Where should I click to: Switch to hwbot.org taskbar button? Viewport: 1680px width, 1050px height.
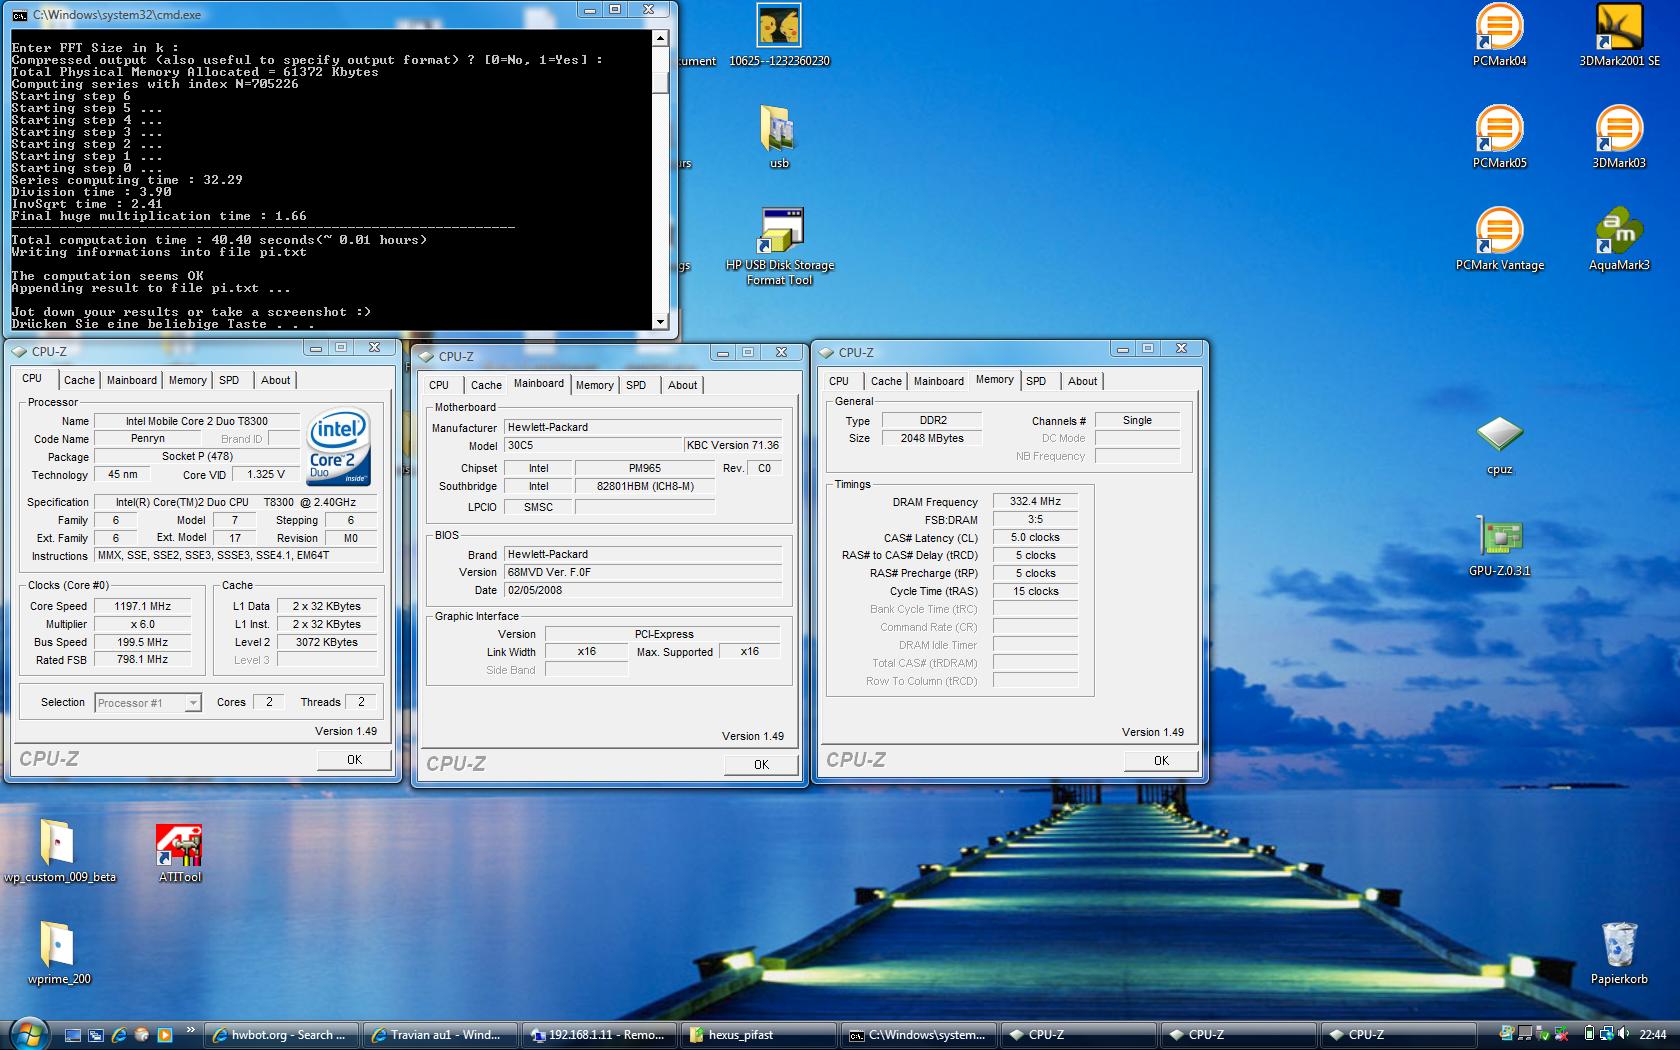click(x=281, y=1035)
